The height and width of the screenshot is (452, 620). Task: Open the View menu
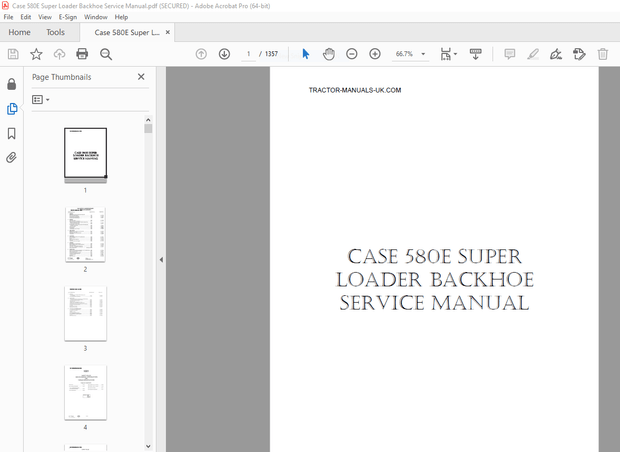coord(45,17)
